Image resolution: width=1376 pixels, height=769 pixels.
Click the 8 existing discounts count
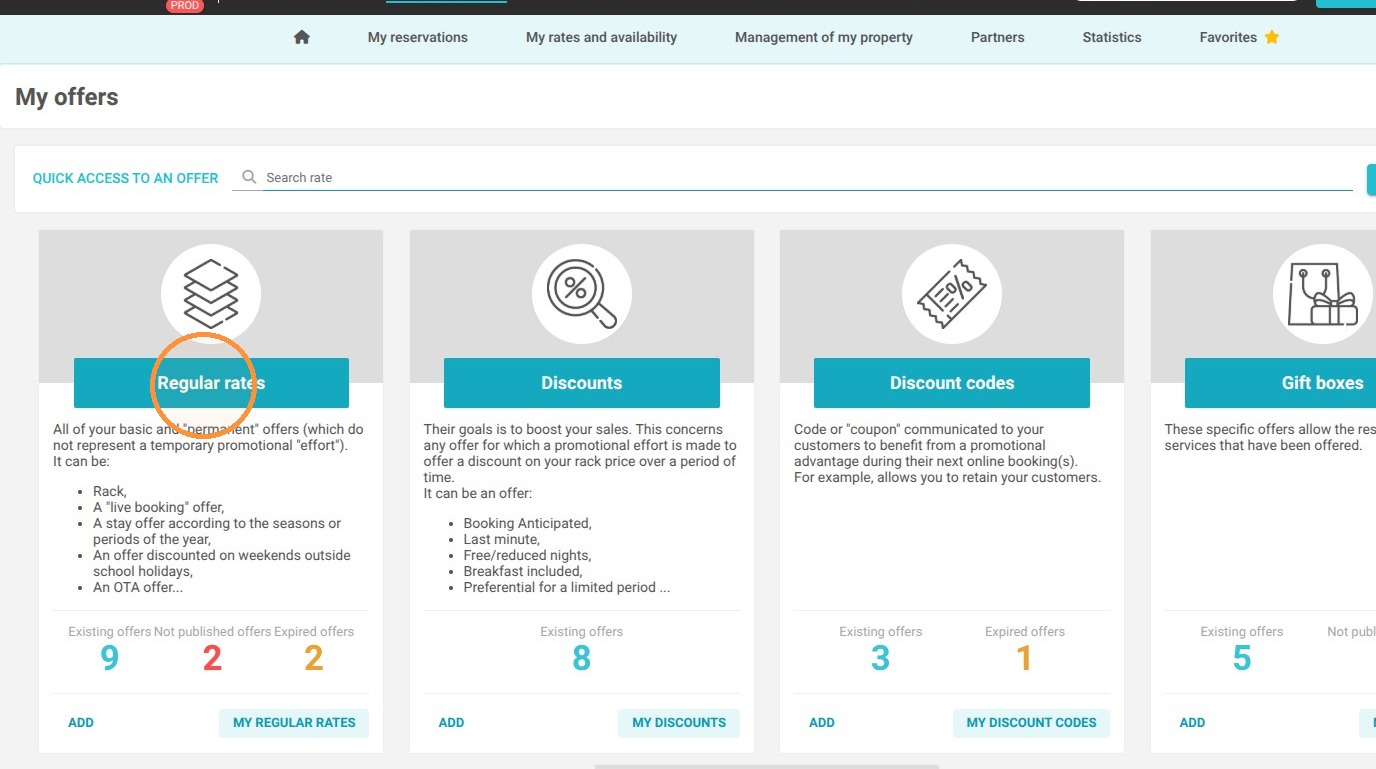(581, 658)
